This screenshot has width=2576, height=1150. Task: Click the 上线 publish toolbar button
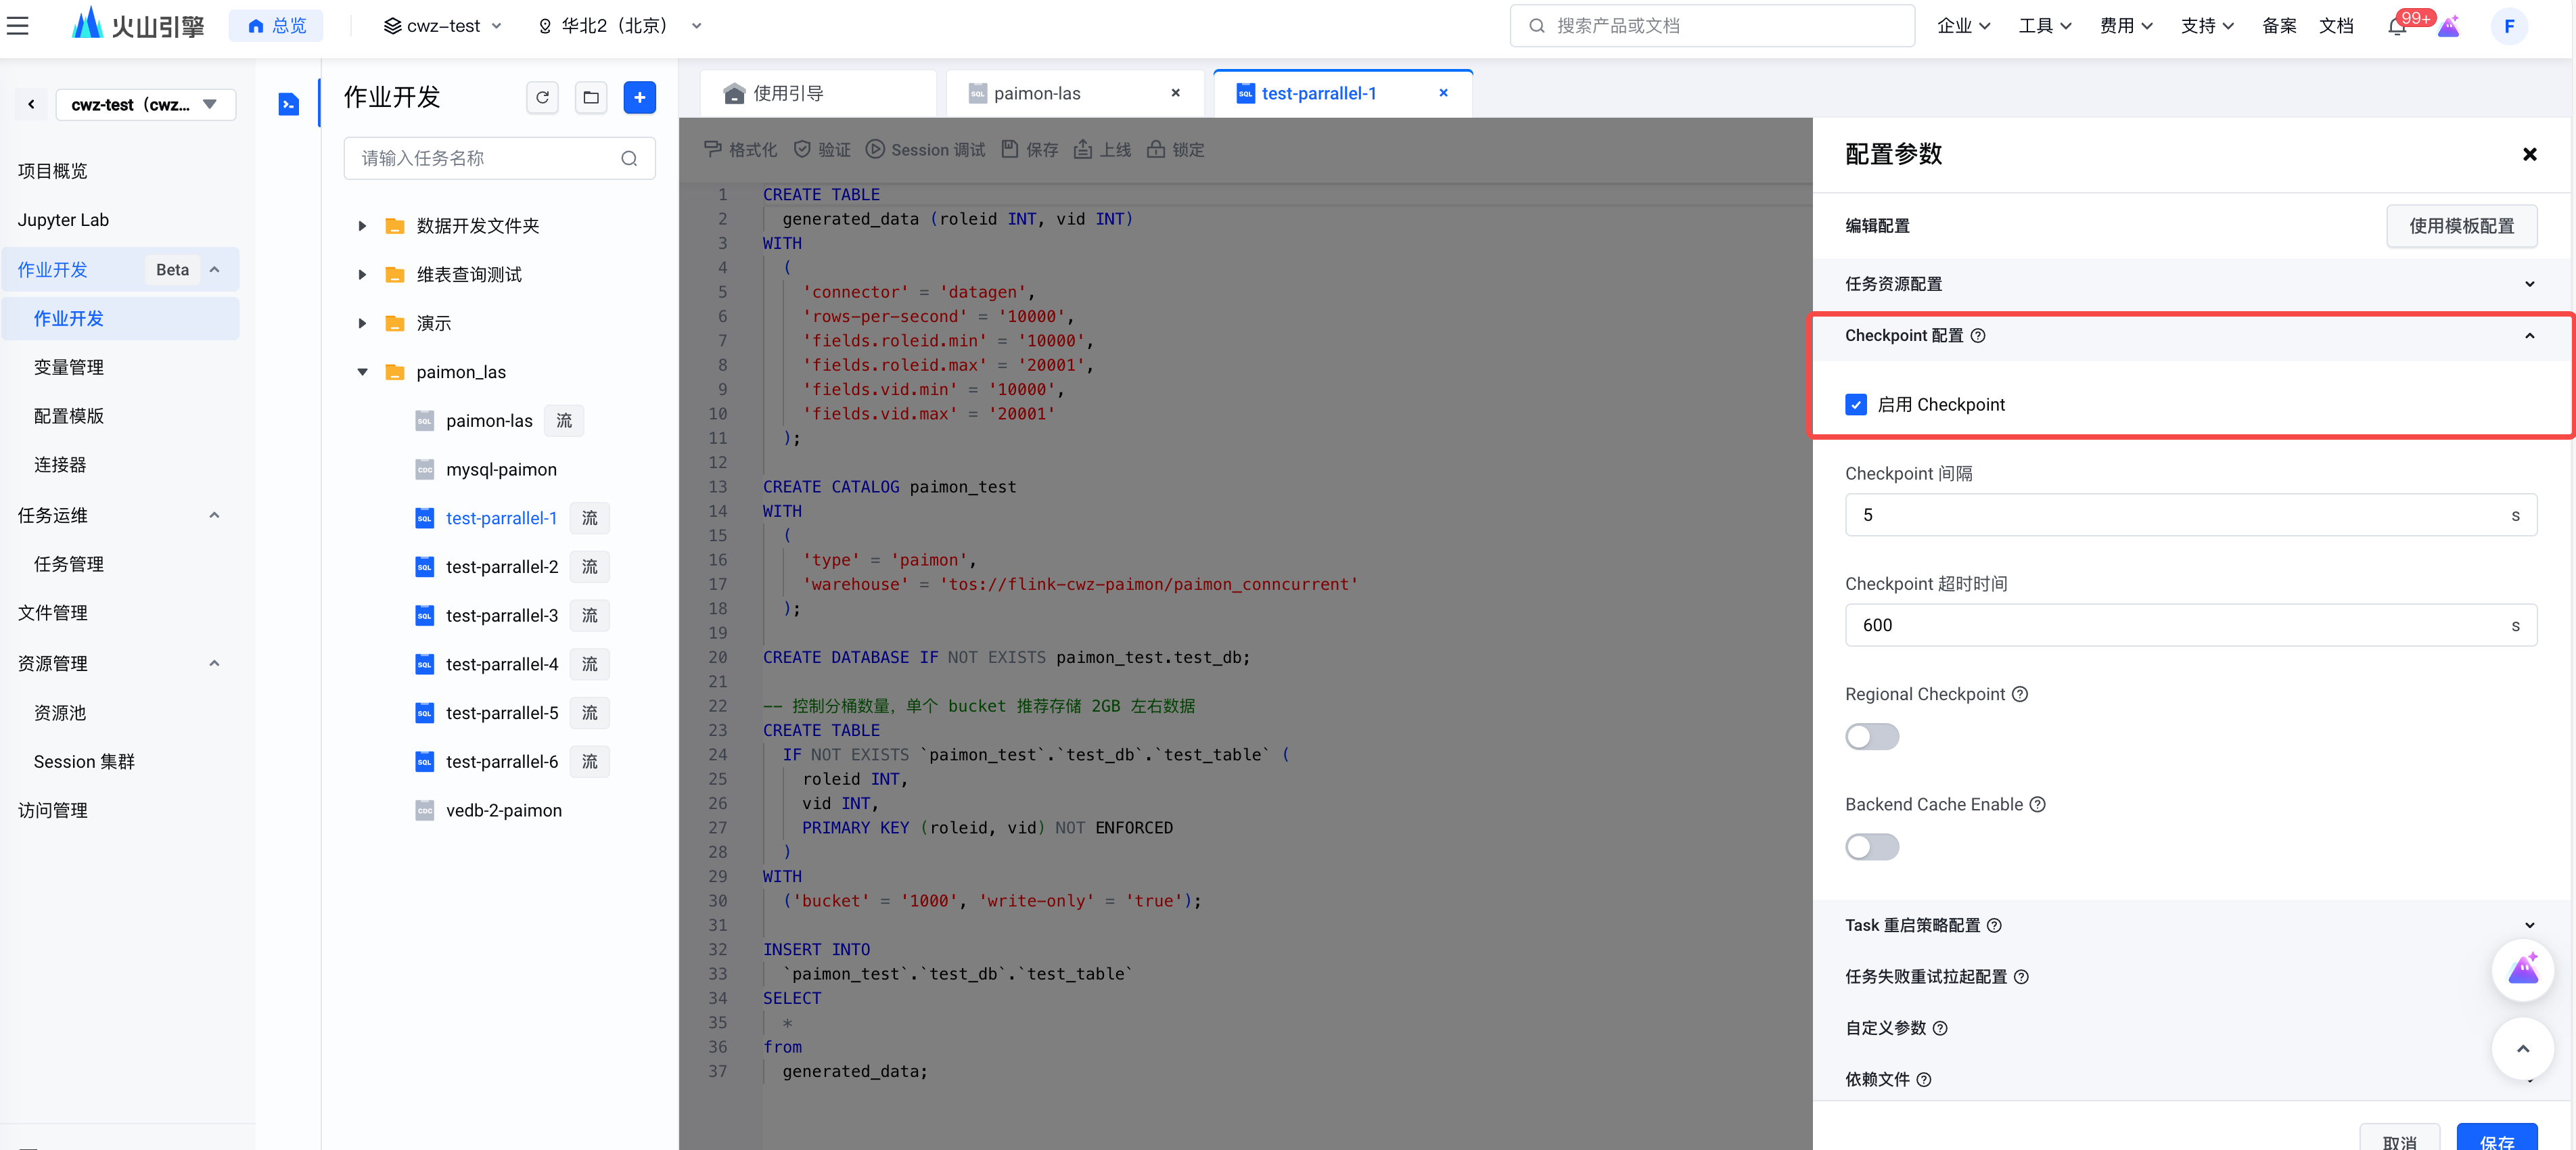click(1103, 149)
